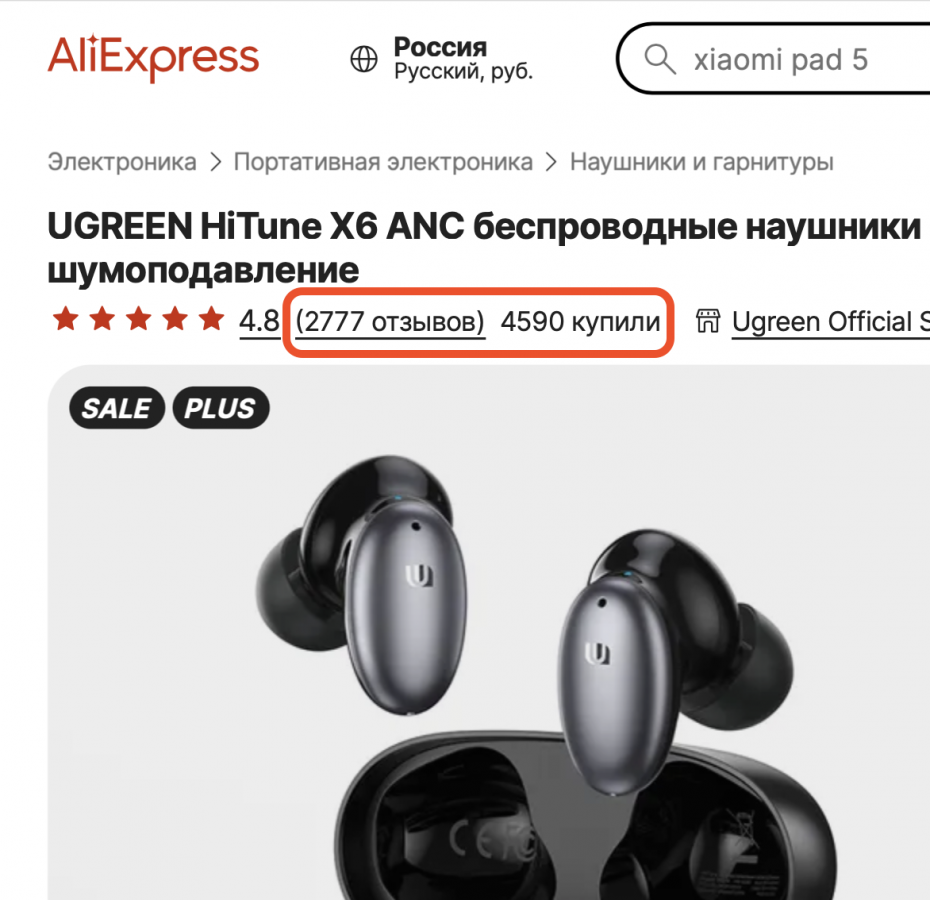The height and width of the screenshot is (900, 930).
Task: Click the store icon beside Ugreen Official
Action: (x=708, y=321)
